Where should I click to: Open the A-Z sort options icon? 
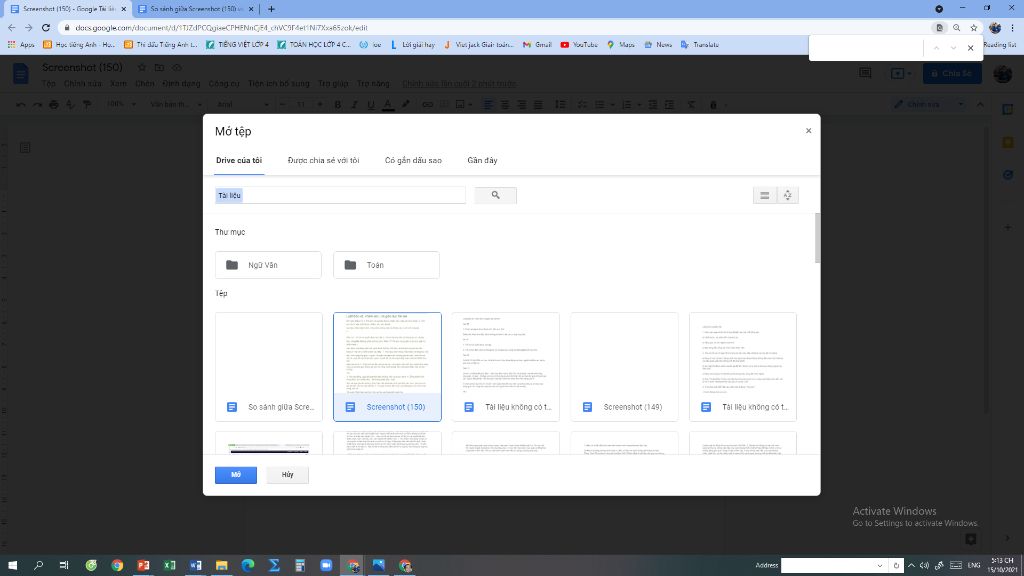(788, 195)
